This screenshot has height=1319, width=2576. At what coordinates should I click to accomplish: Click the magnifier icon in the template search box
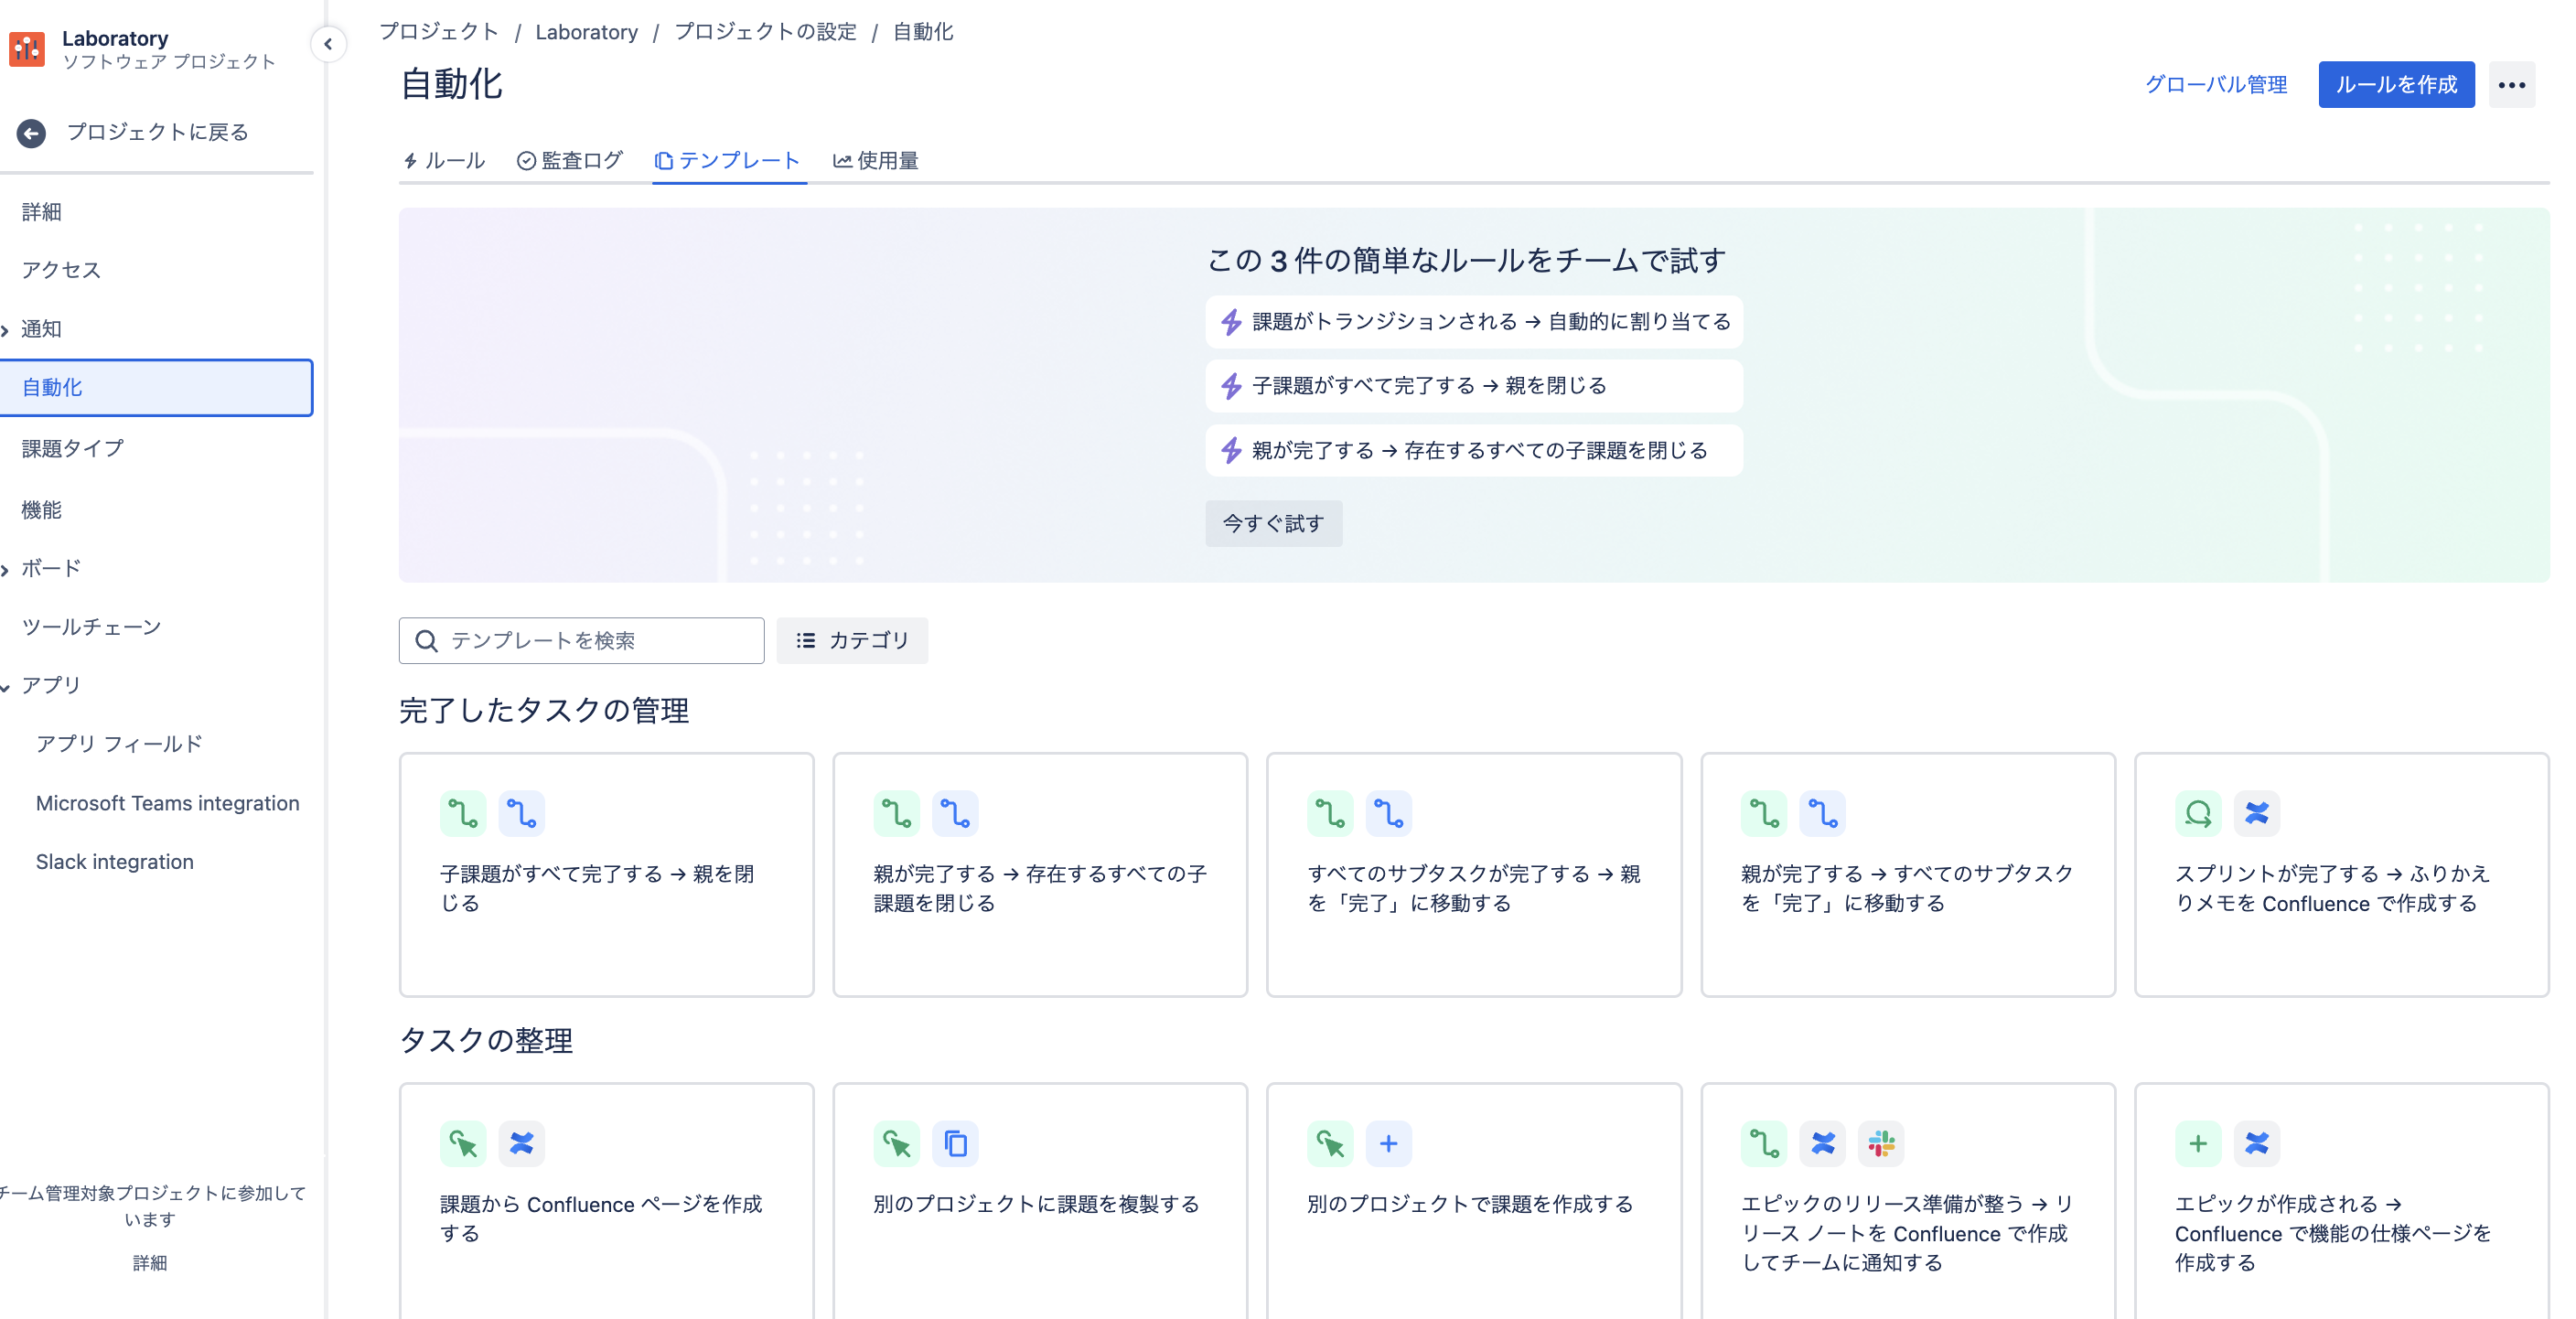point(427,641)
